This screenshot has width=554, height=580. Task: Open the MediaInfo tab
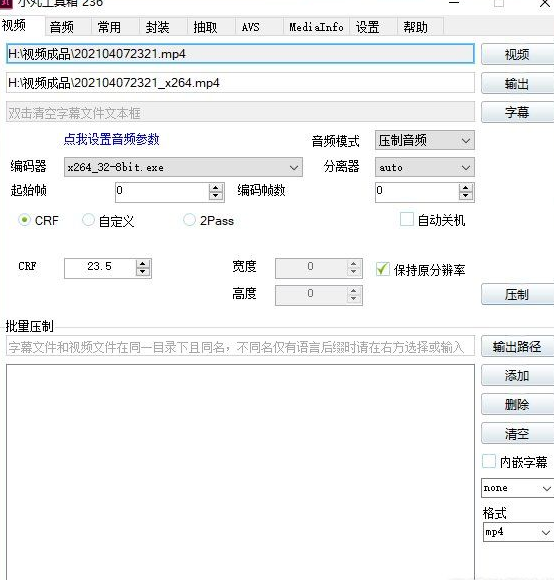tap(316, 27)
